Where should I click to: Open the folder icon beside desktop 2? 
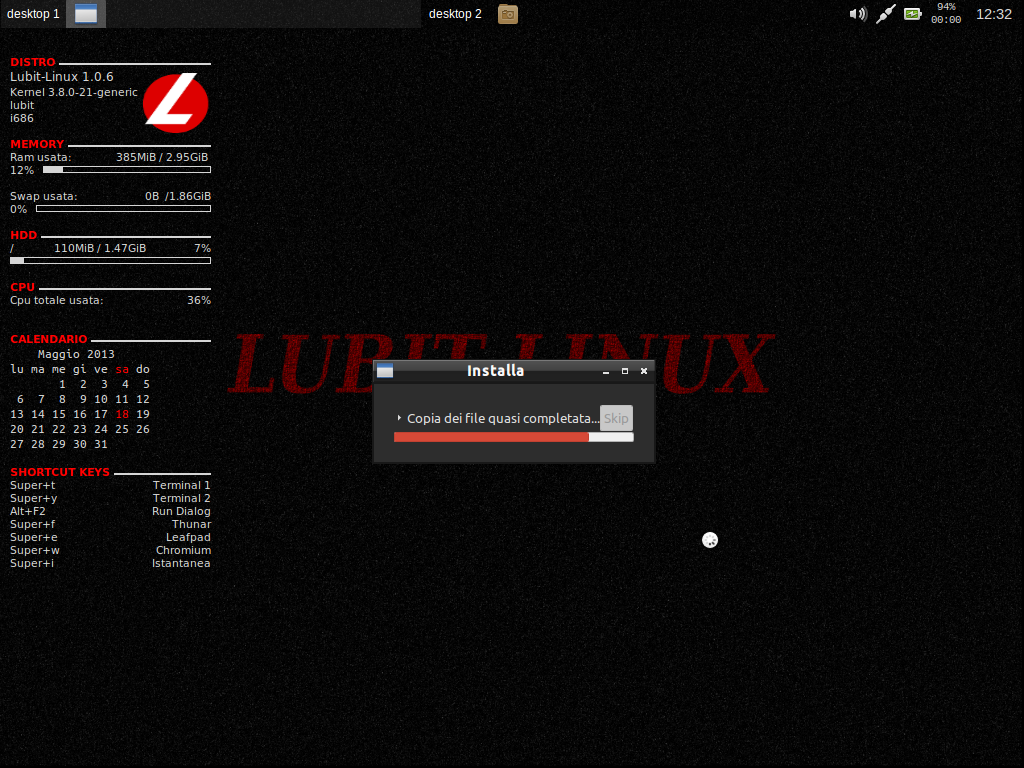click(x=507, y=14)
